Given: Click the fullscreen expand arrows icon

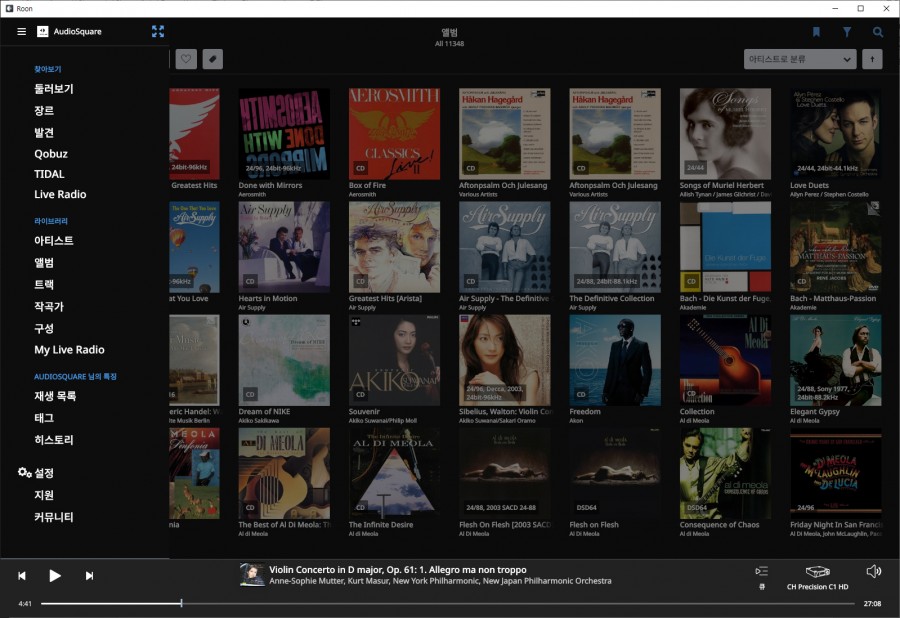Looking at the screenshot, I should 158,31.
